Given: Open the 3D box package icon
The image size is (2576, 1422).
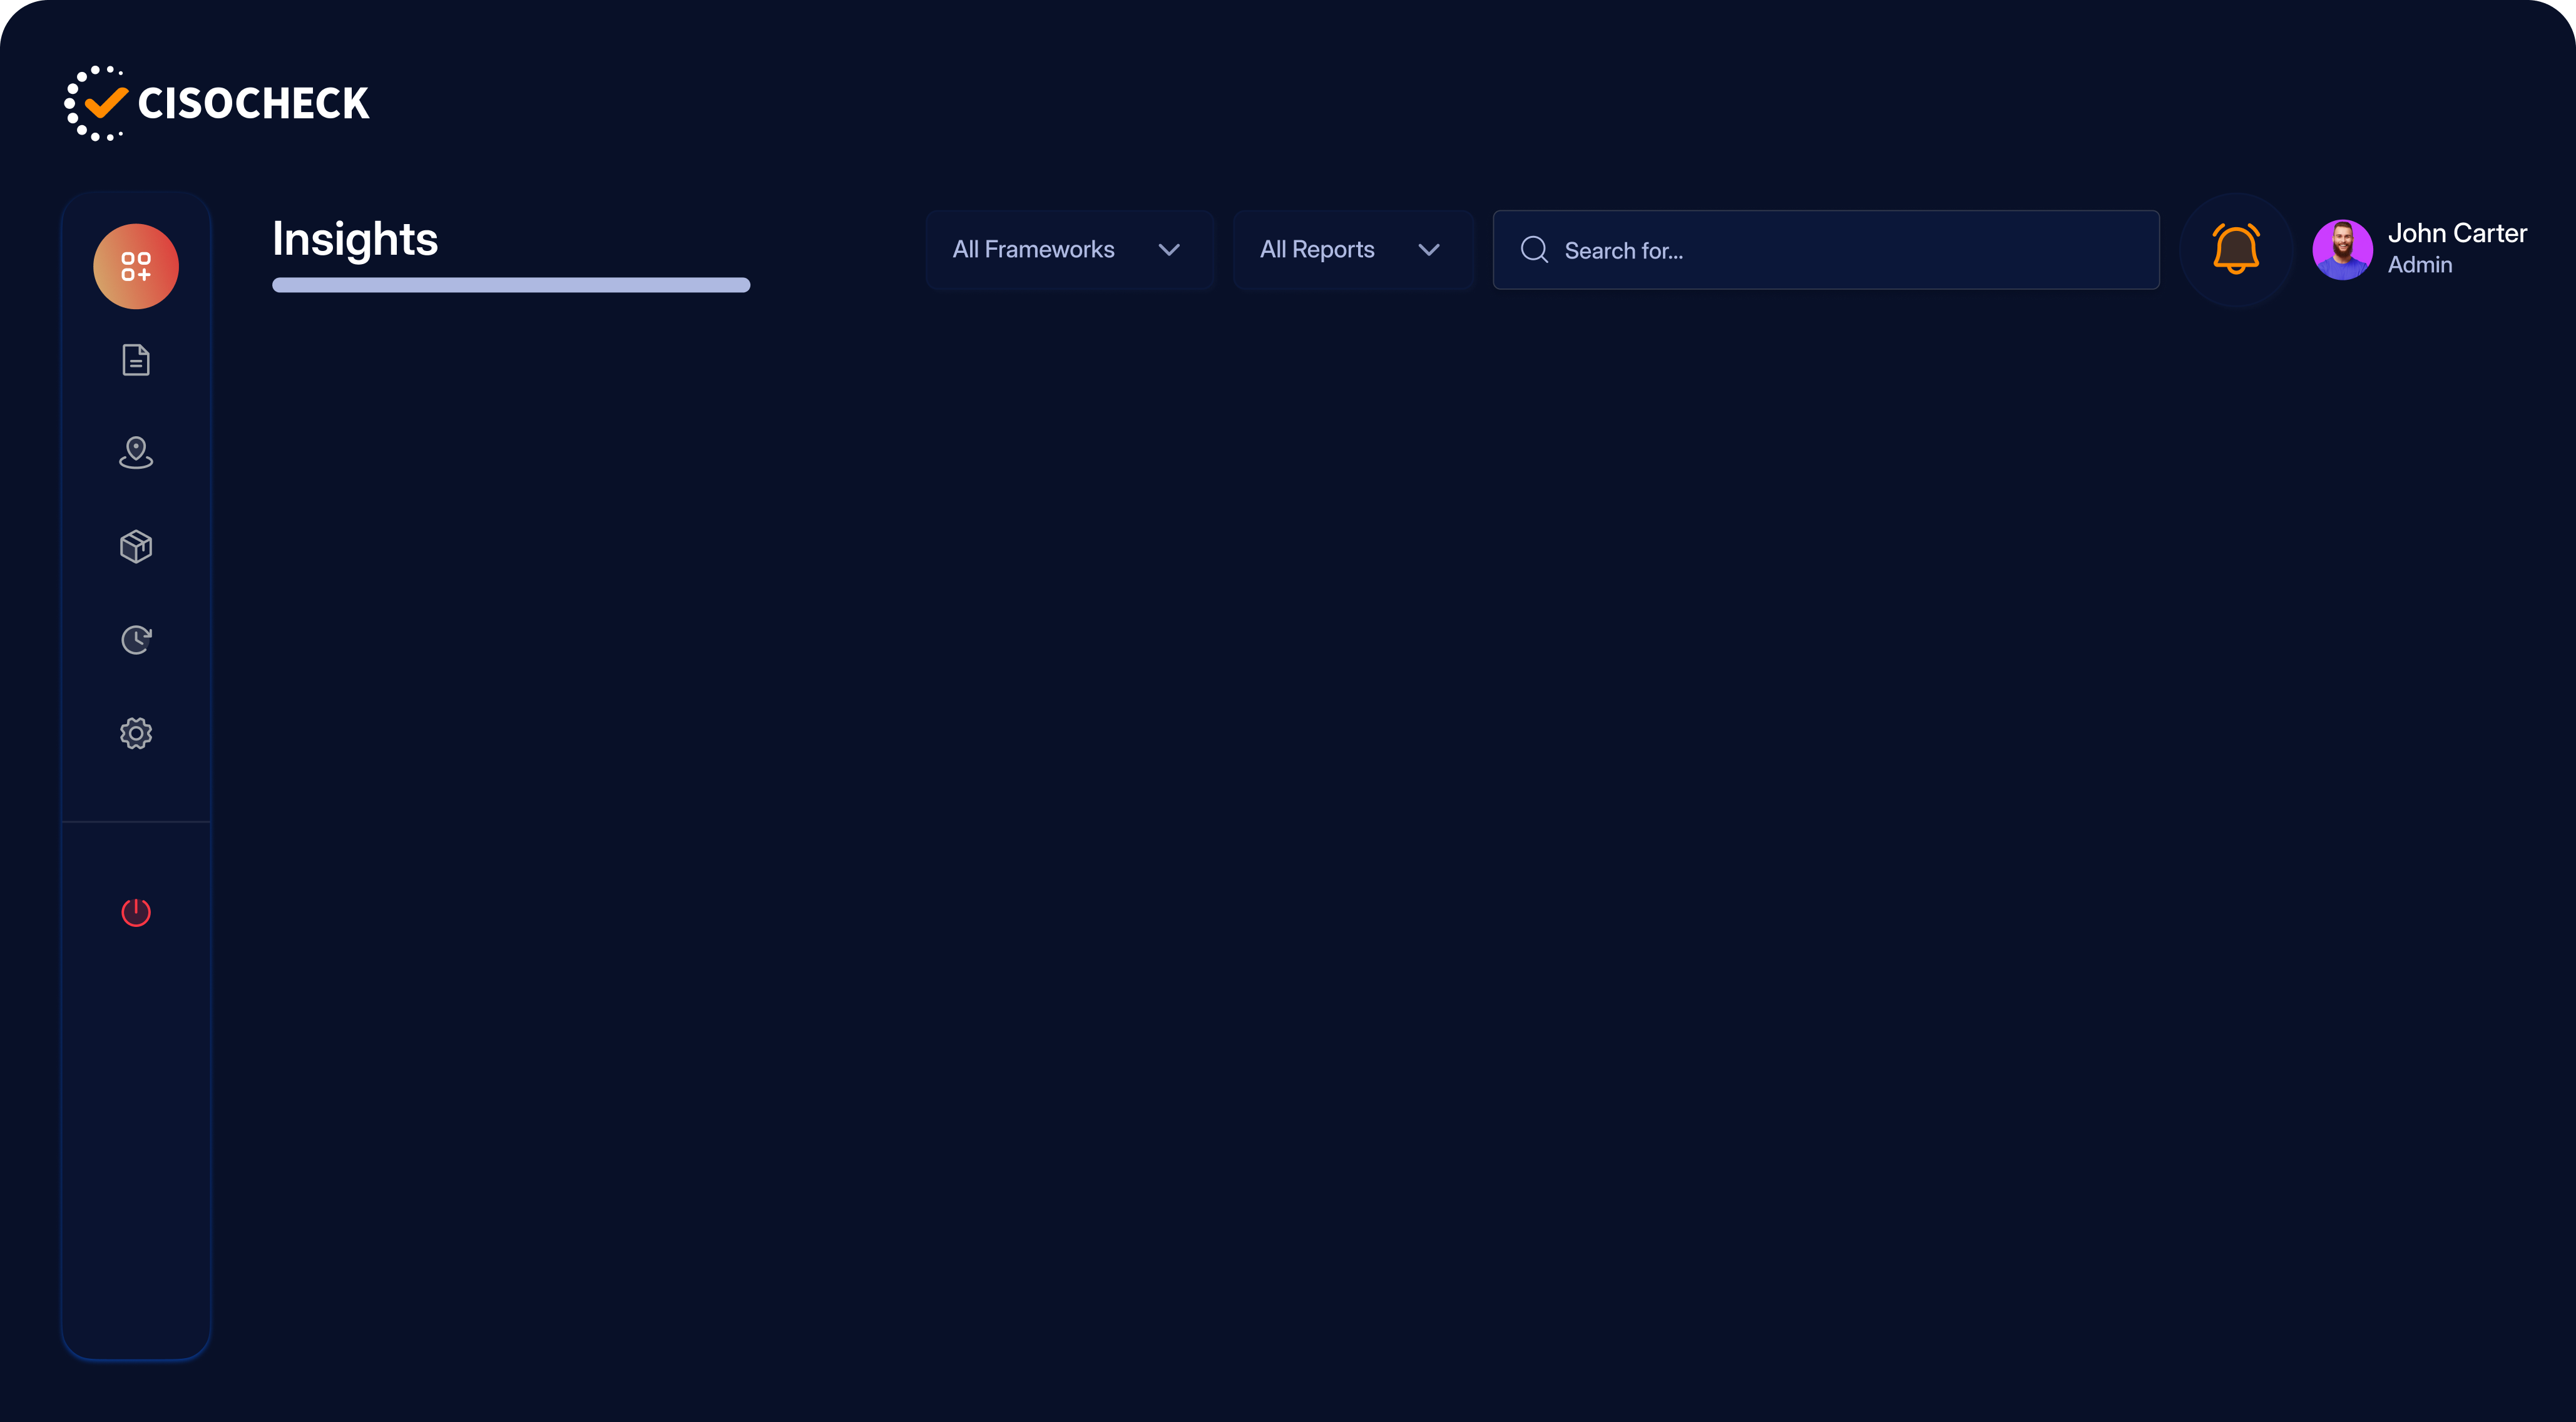Looking at the screenshot, I should 136,546.
